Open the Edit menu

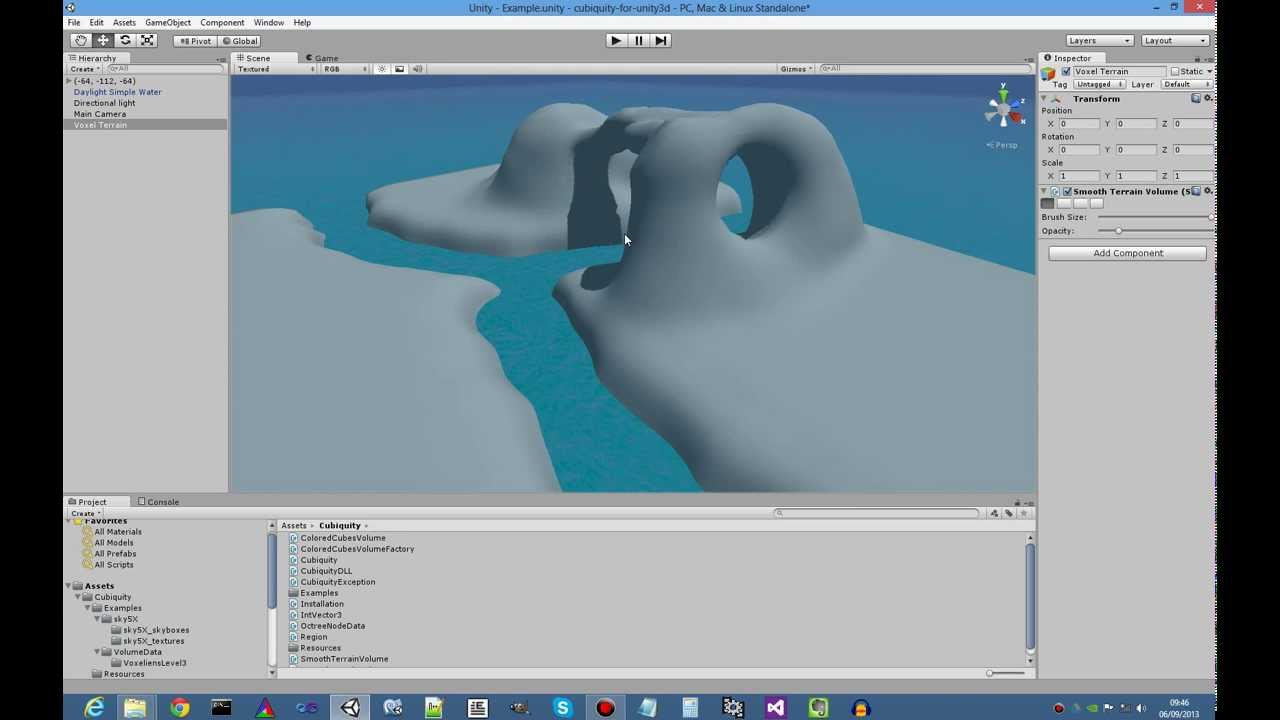coord(96,22)
